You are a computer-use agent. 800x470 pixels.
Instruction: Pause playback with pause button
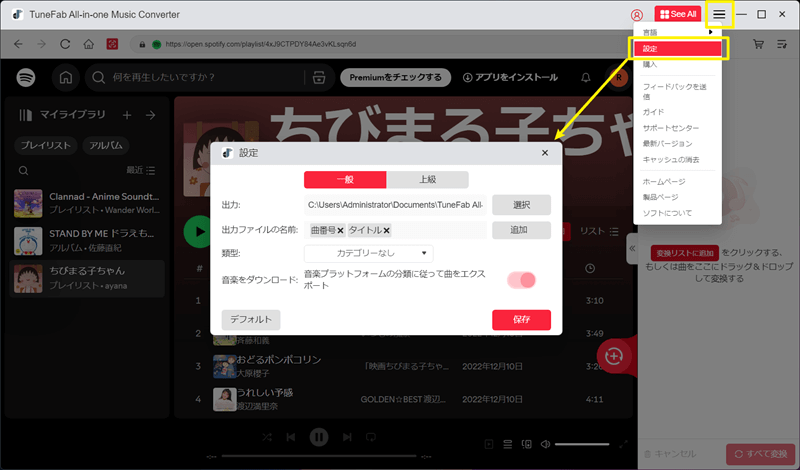(x=319, y=437)
